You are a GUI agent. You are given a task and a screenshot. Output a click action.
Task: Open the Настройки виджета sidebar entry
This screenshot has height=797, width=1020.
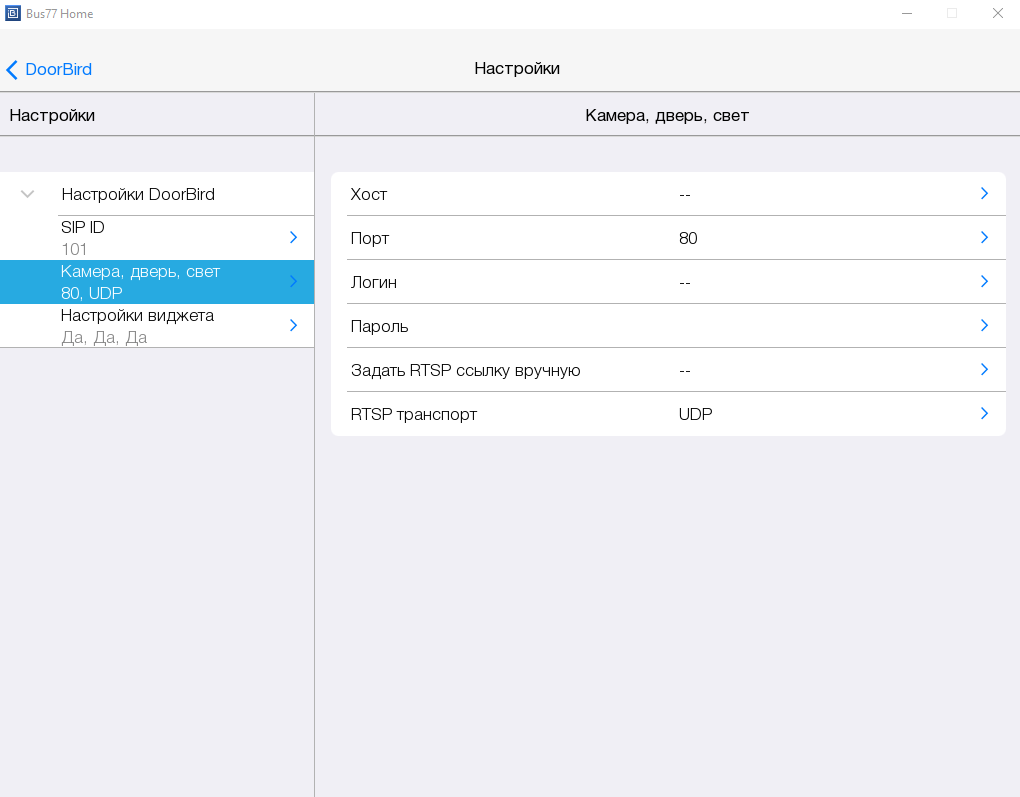coord(137,326)
